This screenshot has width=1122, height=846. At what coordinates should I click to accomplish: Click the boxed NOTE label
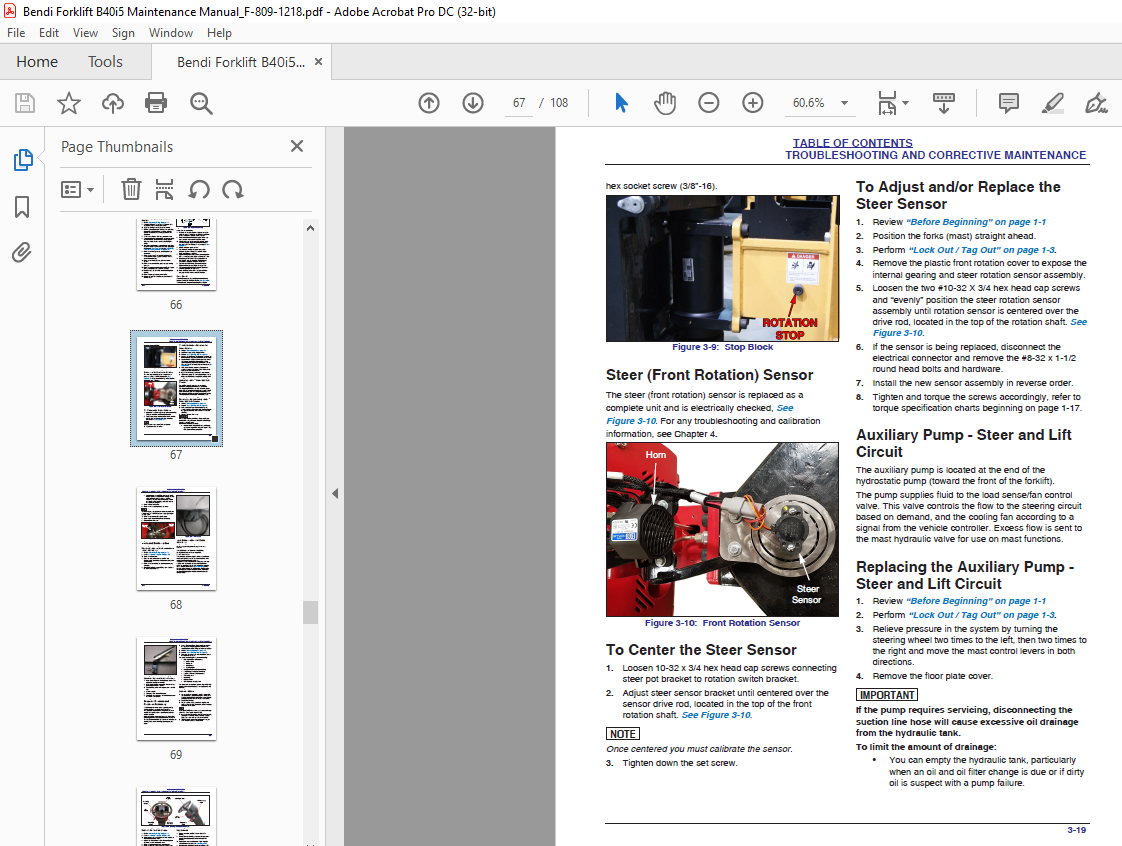point(623,734)
